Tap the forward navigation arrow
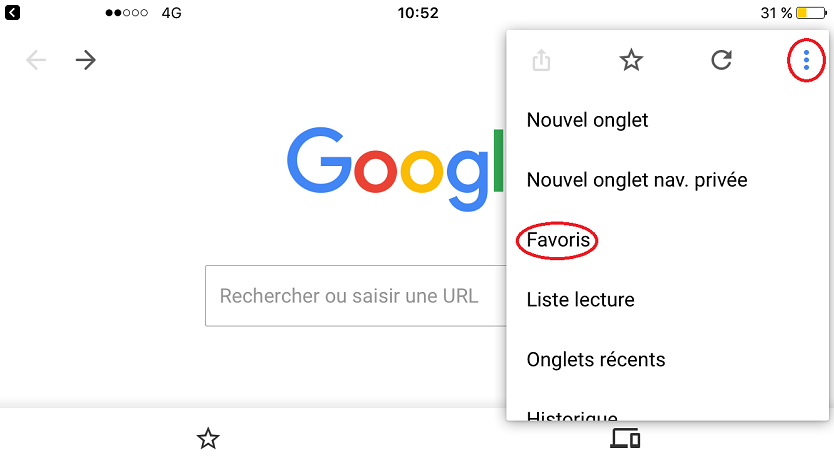 86,60
